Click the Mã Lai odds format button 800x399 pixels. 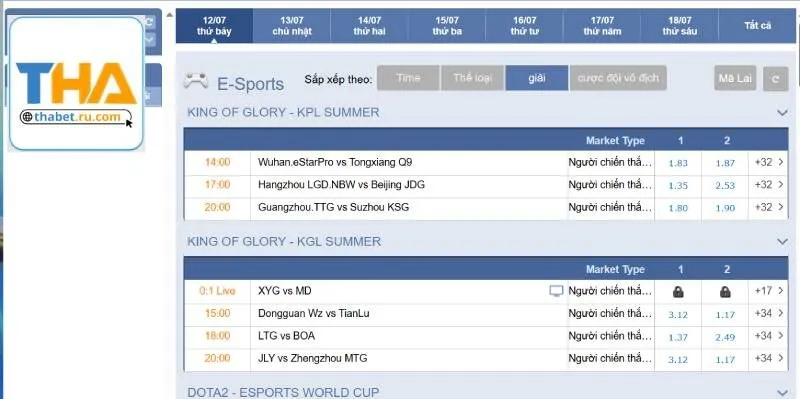point(735,78)
